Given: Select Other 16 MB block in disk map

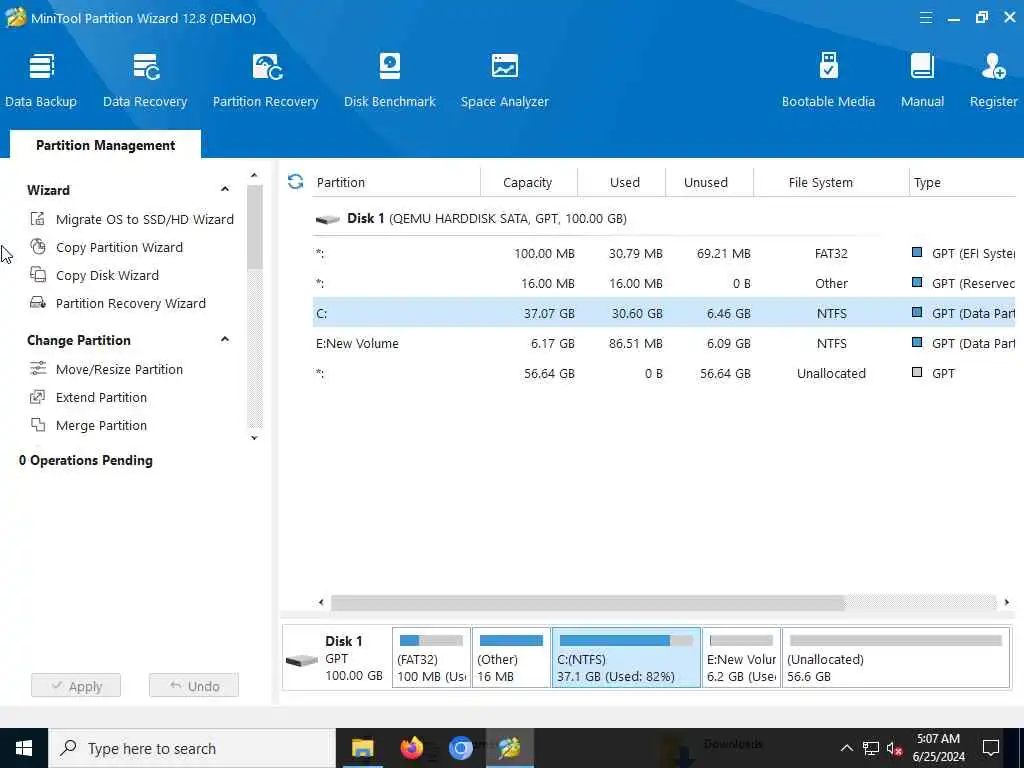Looking at the screenshot, I should (x=511, y=658).
